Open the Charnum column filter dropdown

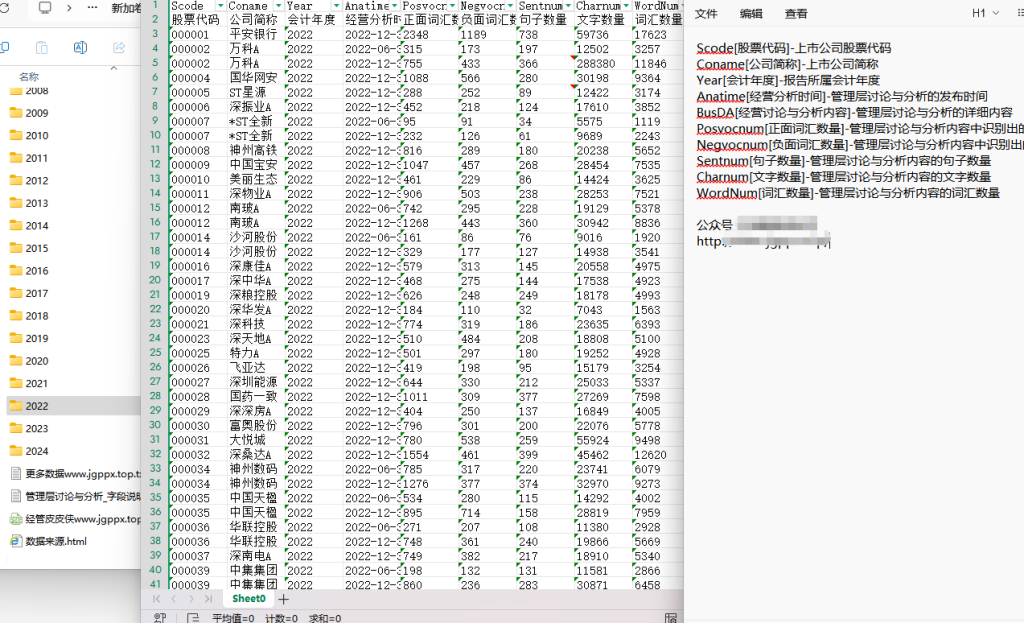point(626,6)
